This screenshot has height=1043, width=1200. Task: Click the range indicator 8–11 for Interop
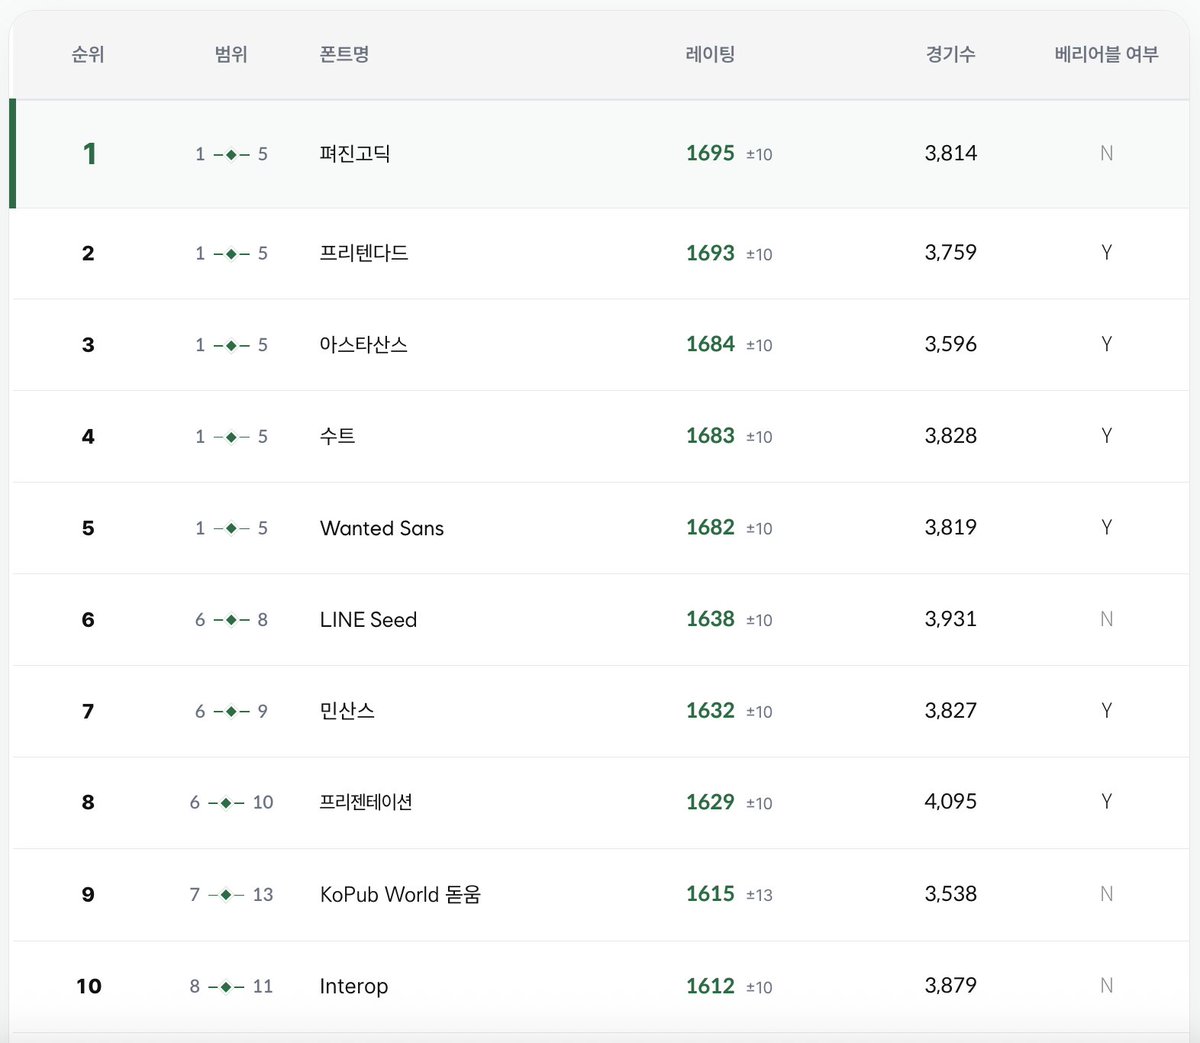[x=231, y=986]
